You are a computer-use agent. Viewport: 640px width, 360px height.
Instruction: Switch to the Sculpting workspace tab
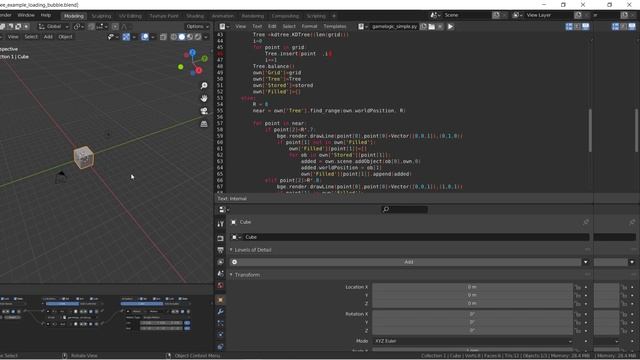[x=101, y=16]
